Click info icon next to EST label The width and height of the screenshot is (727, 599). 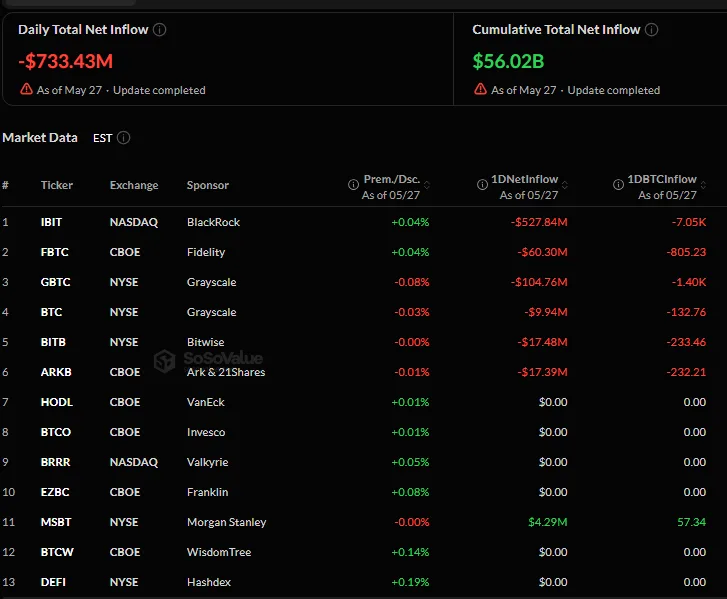pyautogui.click(x=123, y=138)
